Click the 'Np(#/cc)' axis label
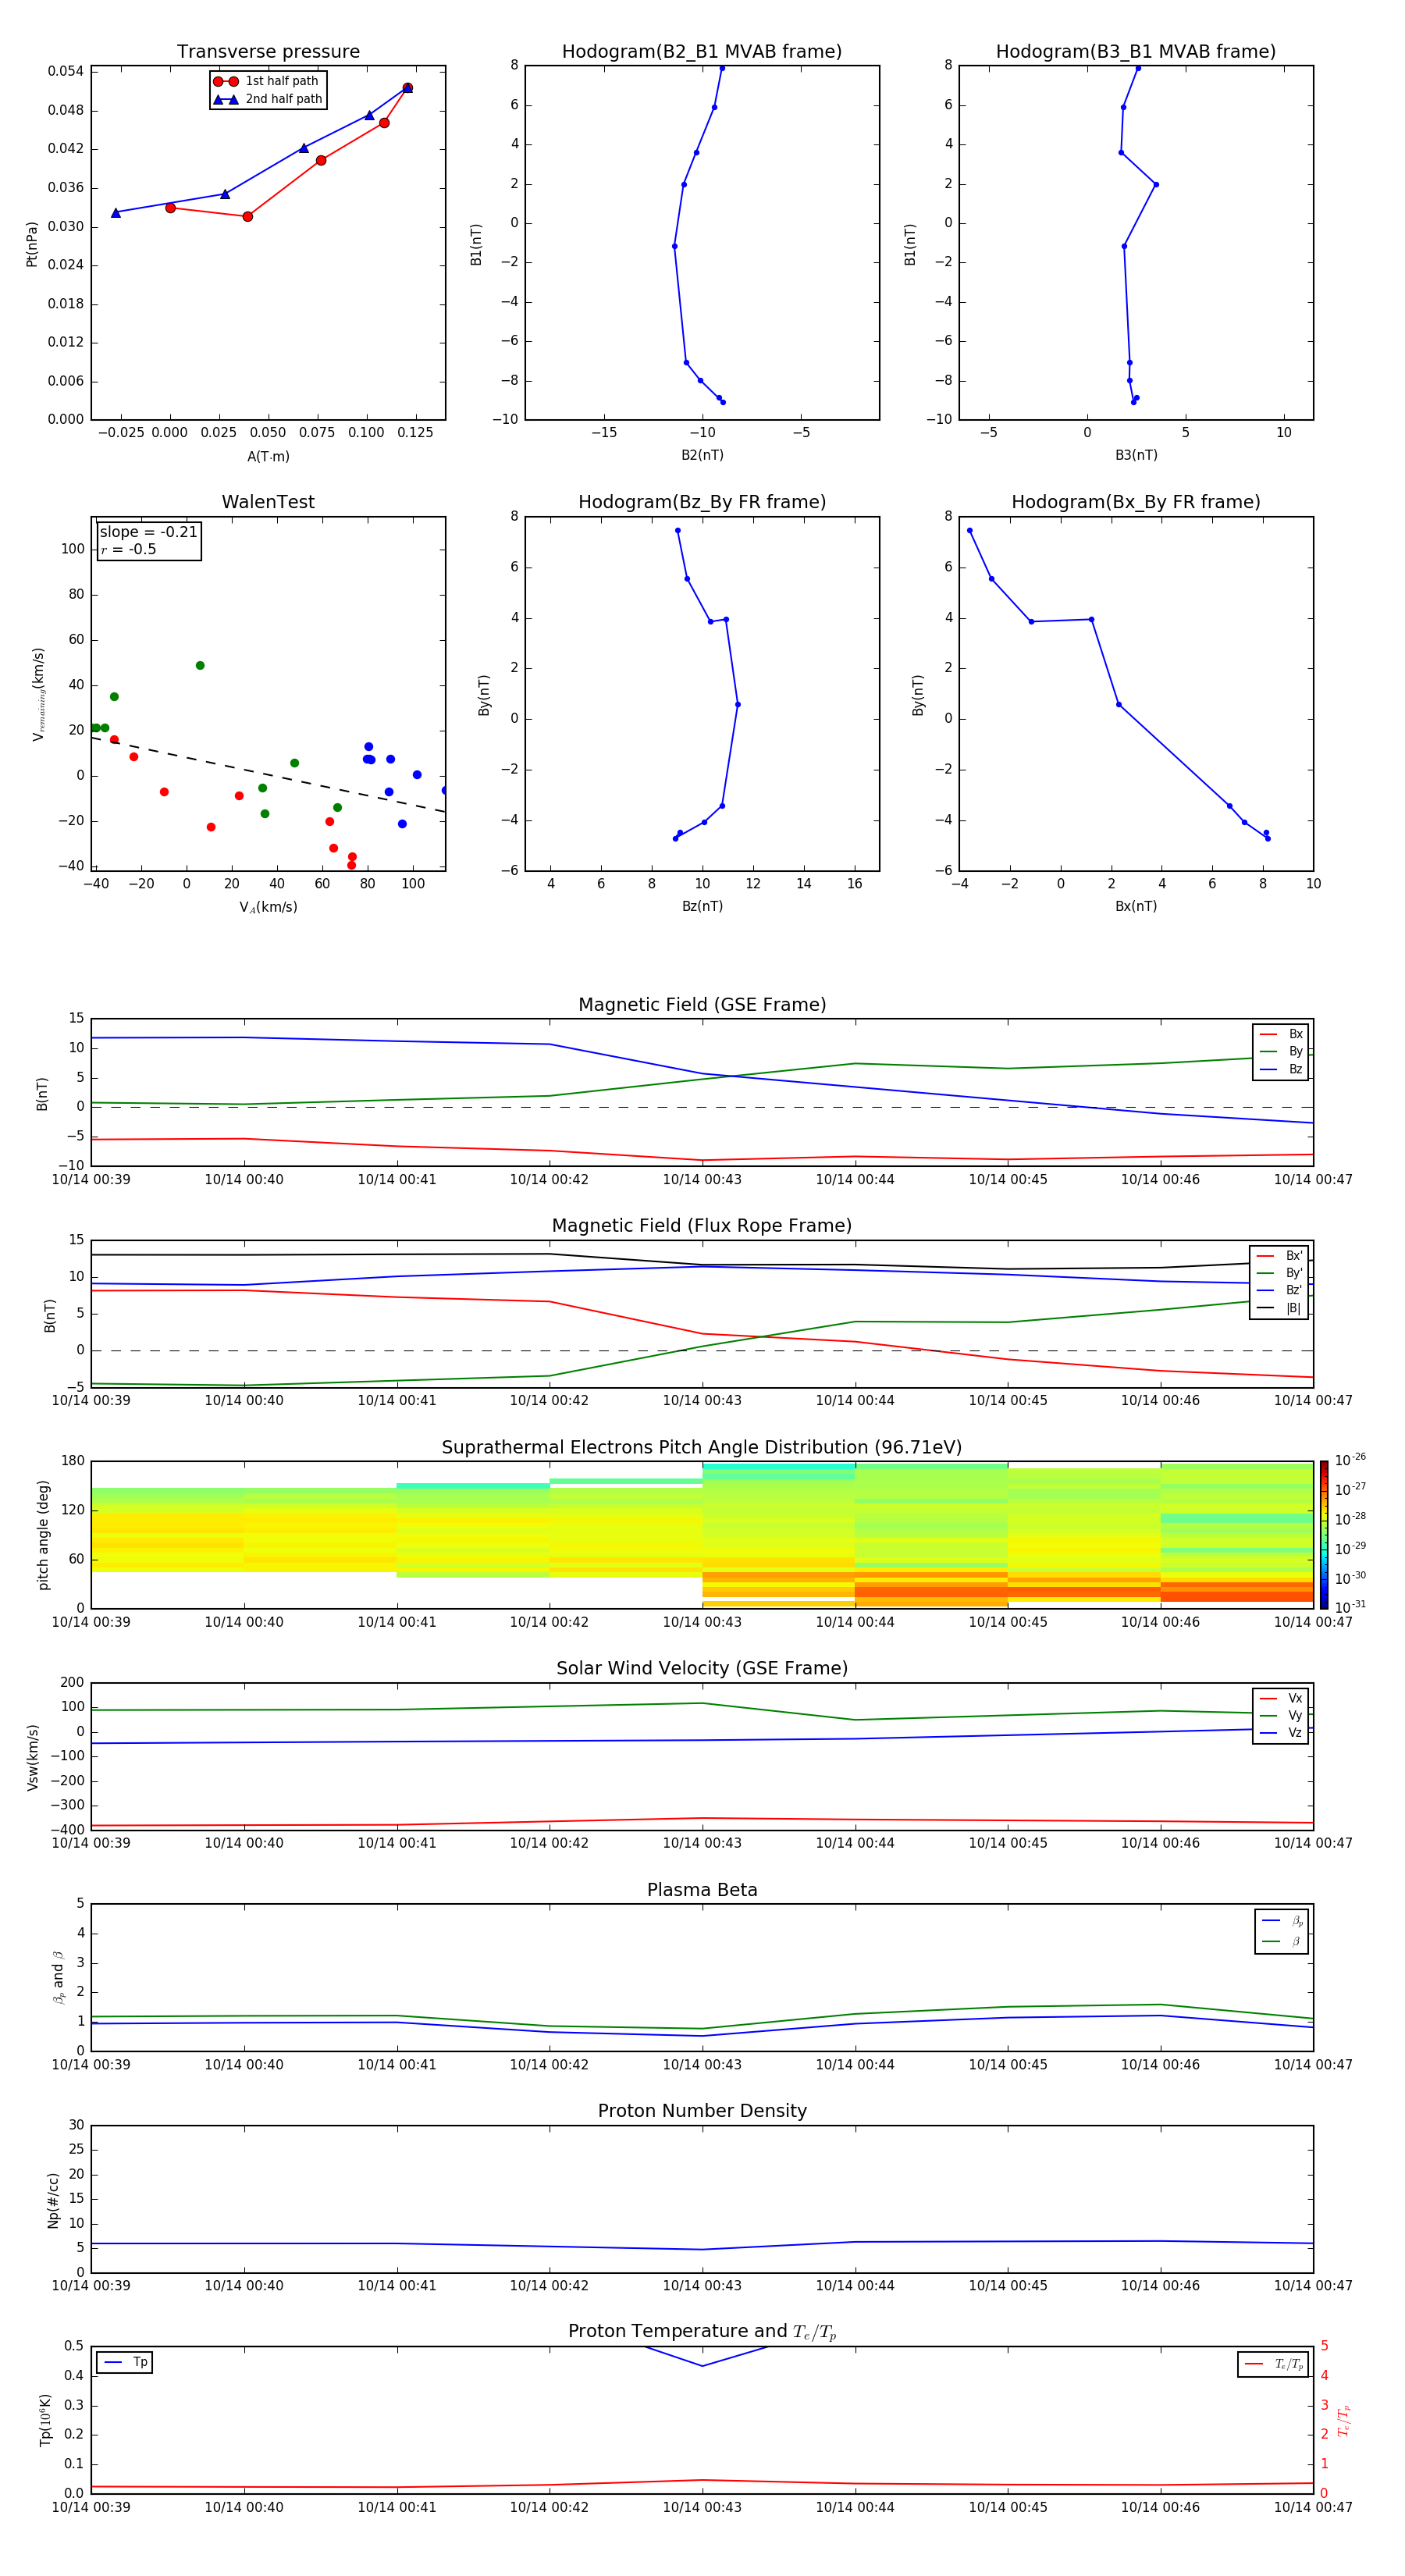 click(x=53, y=2200)
